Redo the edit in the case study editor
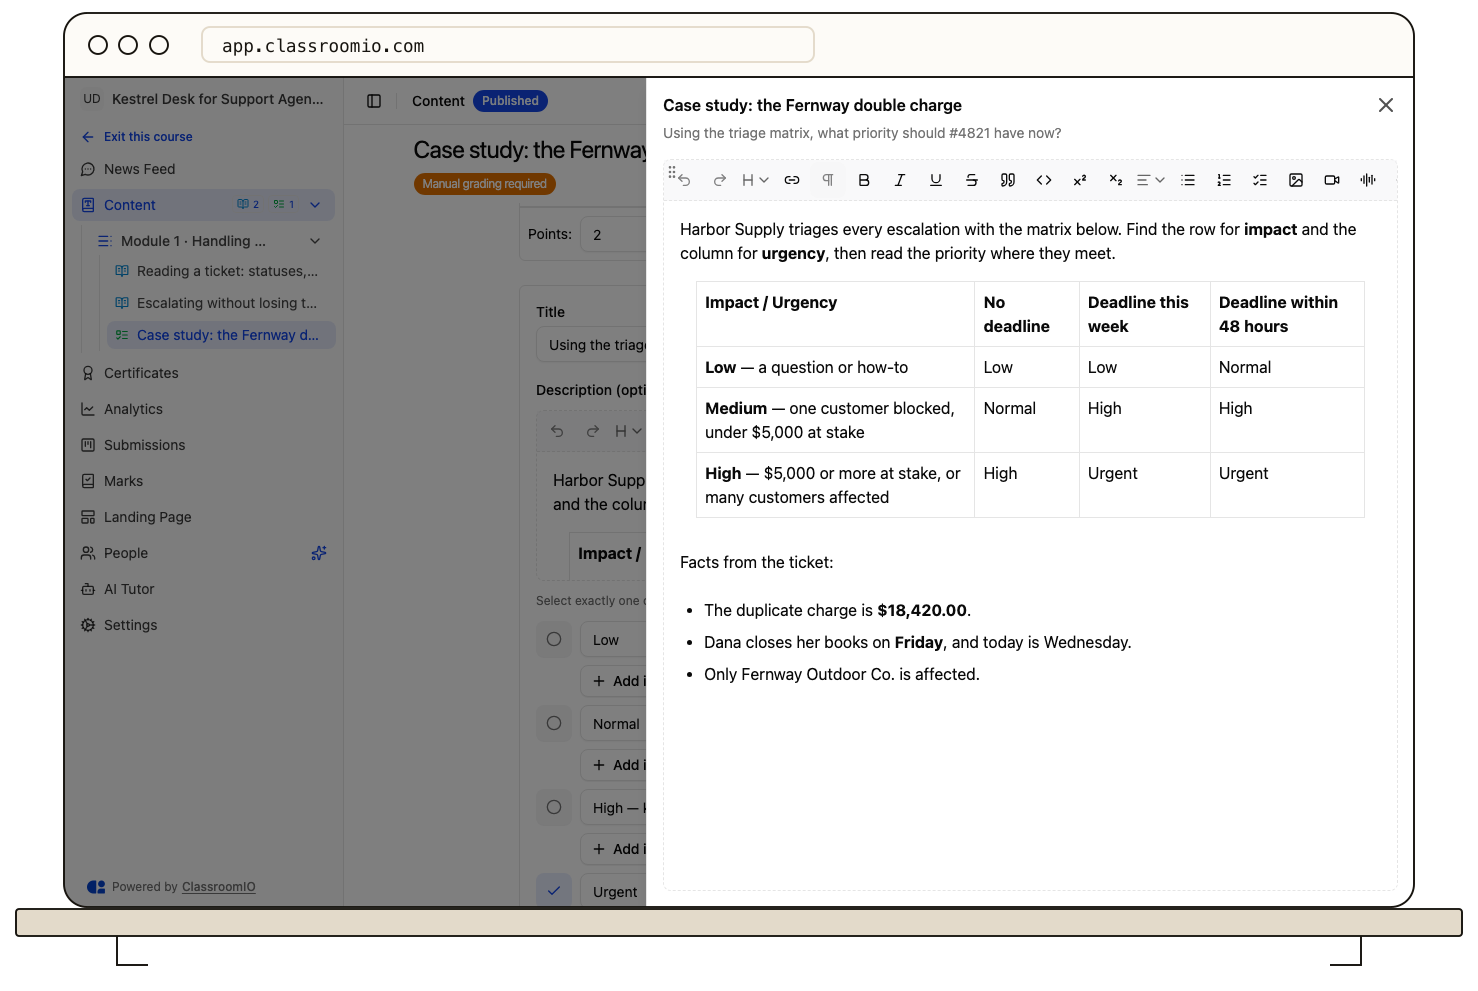This screenshot has width=1478, height=991. (x=719, y=180)
